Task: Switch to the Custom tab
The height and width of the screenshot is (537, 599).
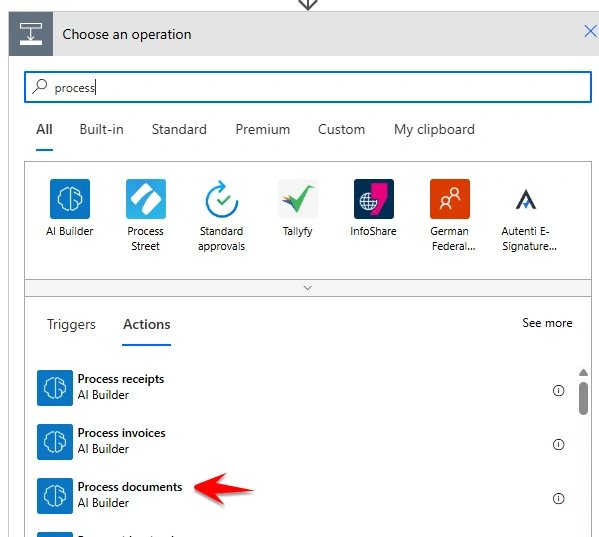Action: 342,129
